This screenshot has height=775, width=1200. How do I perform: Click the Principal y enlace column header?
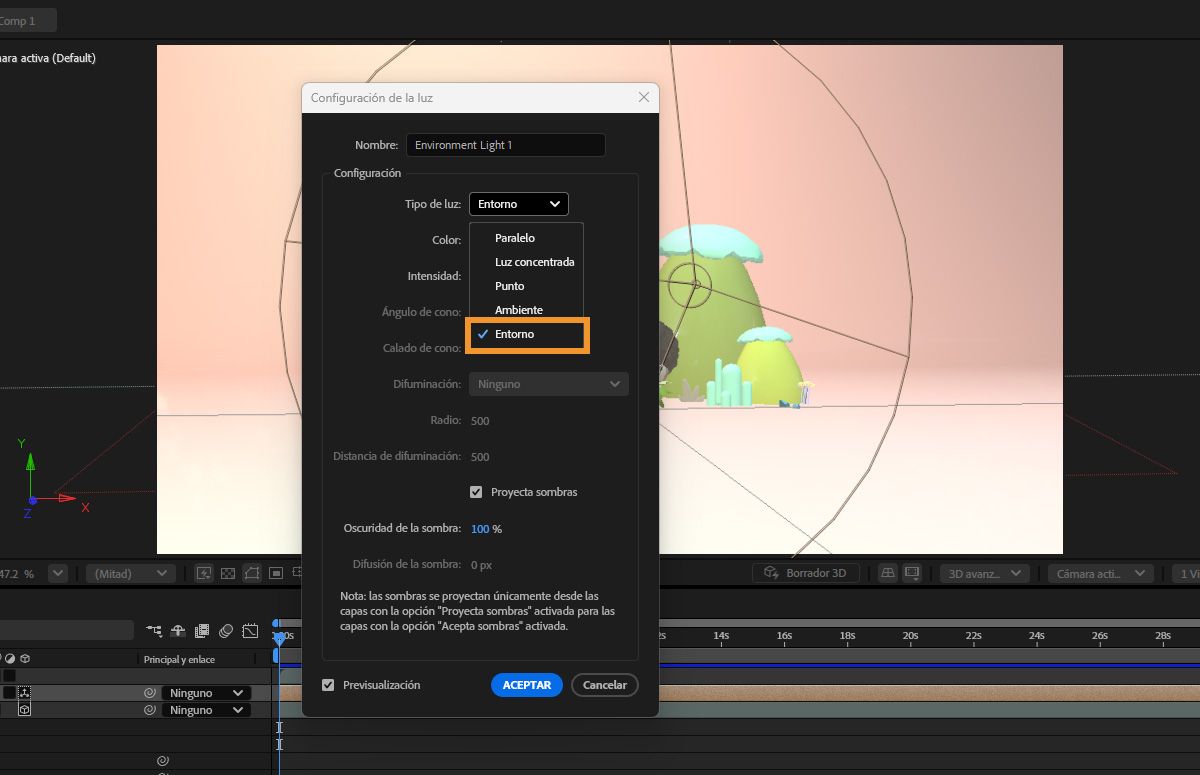tap(179, 659)
